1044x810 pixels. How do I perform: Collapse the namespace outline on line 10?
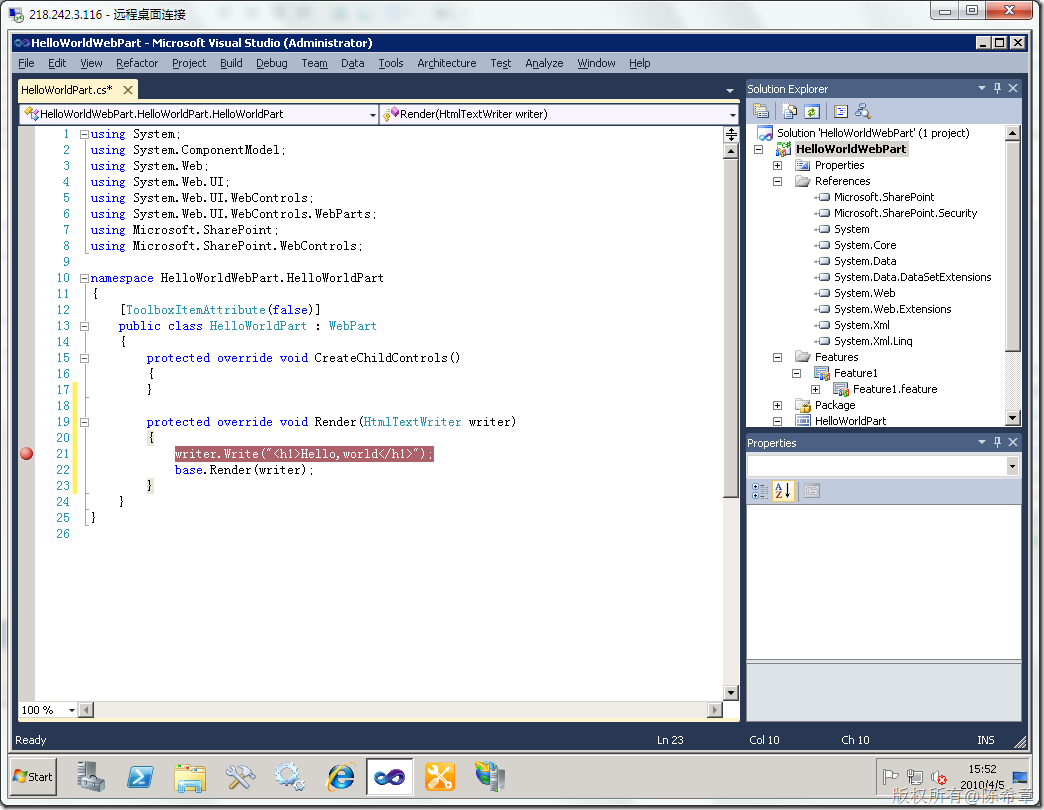85,278
